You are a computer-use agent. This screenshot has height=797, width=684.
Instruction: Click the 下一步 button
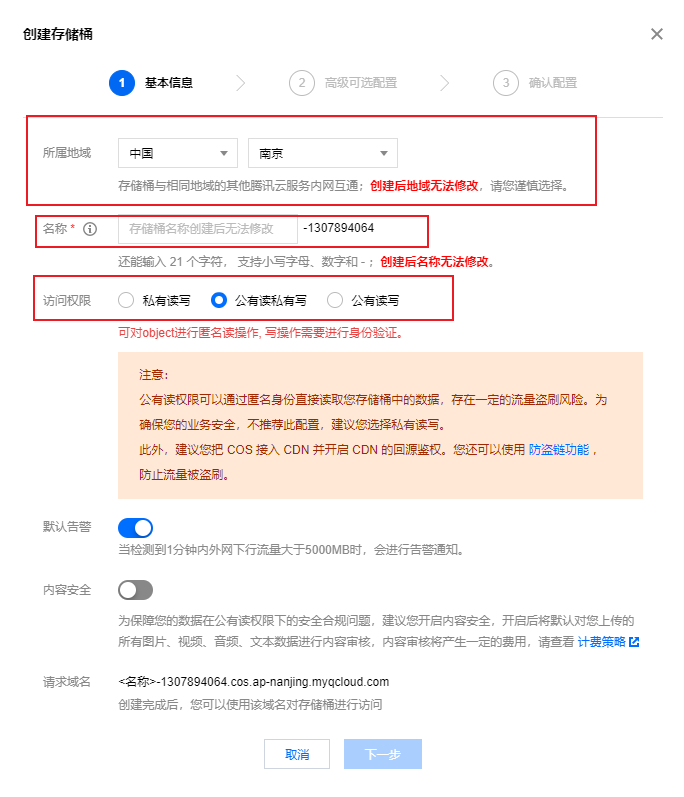383,754
